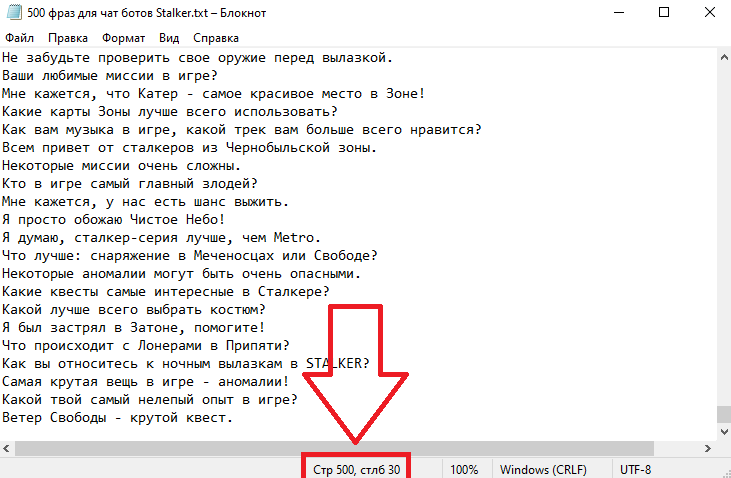Click line 'Самая крутая вещь в игре'
Viewport: 731px width, 478px height.
[145, 382]
